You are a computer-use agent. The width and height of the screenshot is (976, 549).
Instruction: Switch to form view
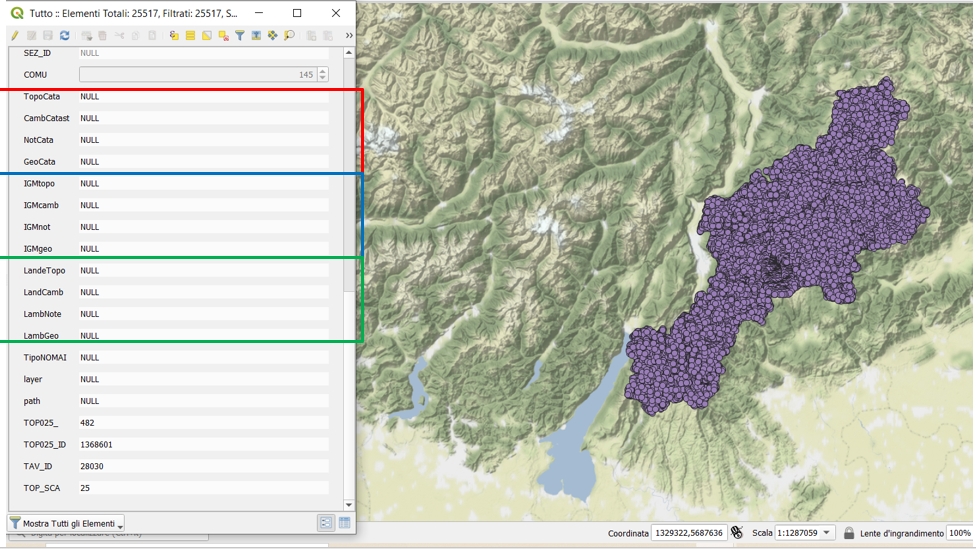pyautogui.click(x=326, y=523)
